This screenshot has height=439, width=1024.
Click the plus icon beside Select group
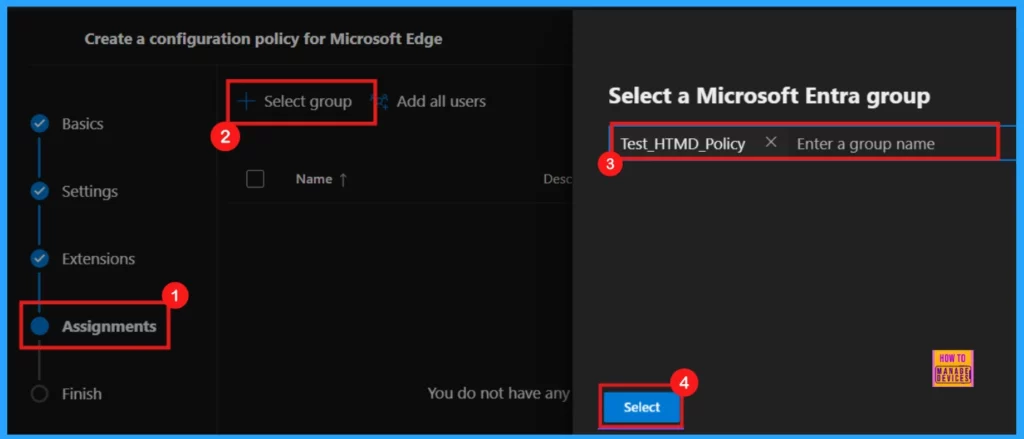pos(246,101)
